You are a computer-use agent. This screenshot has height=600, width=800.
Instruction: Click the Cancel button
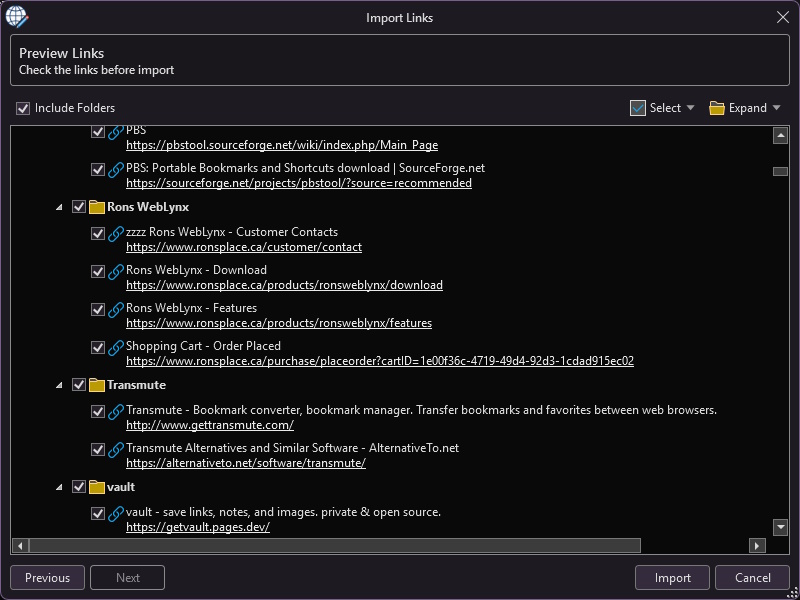(752, 578)
